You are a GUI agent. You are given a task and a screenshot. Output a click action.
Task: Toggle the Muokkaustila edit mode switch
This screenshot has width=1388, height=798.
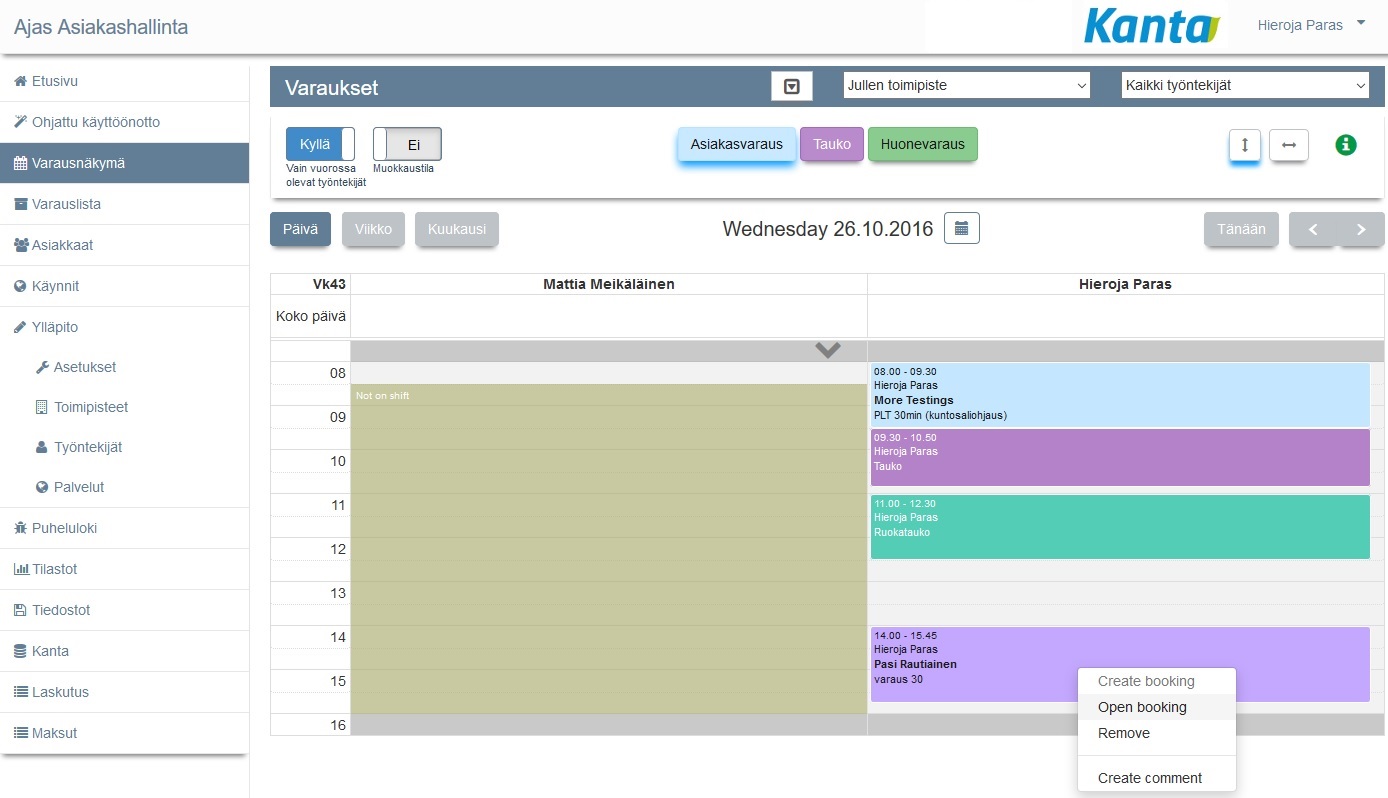pos(407,144)
